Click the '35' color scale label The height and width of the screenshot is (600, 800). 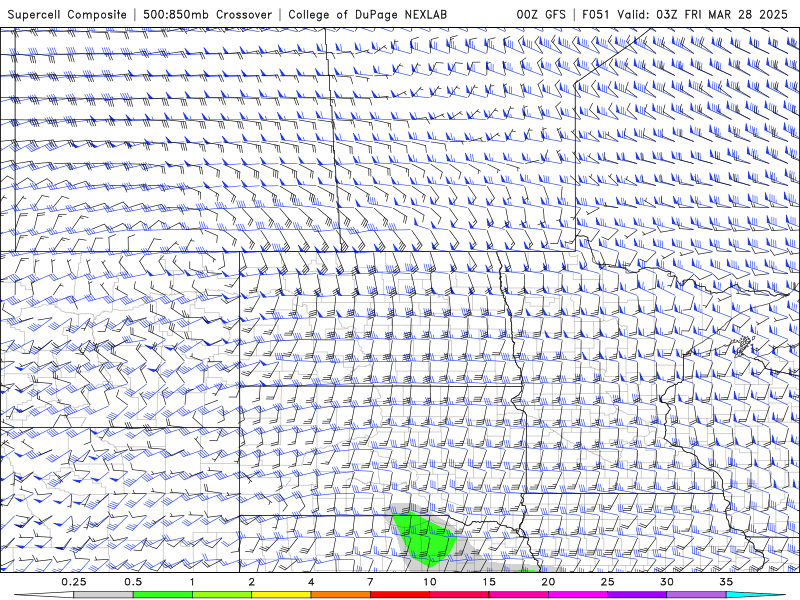coord(727,582)
